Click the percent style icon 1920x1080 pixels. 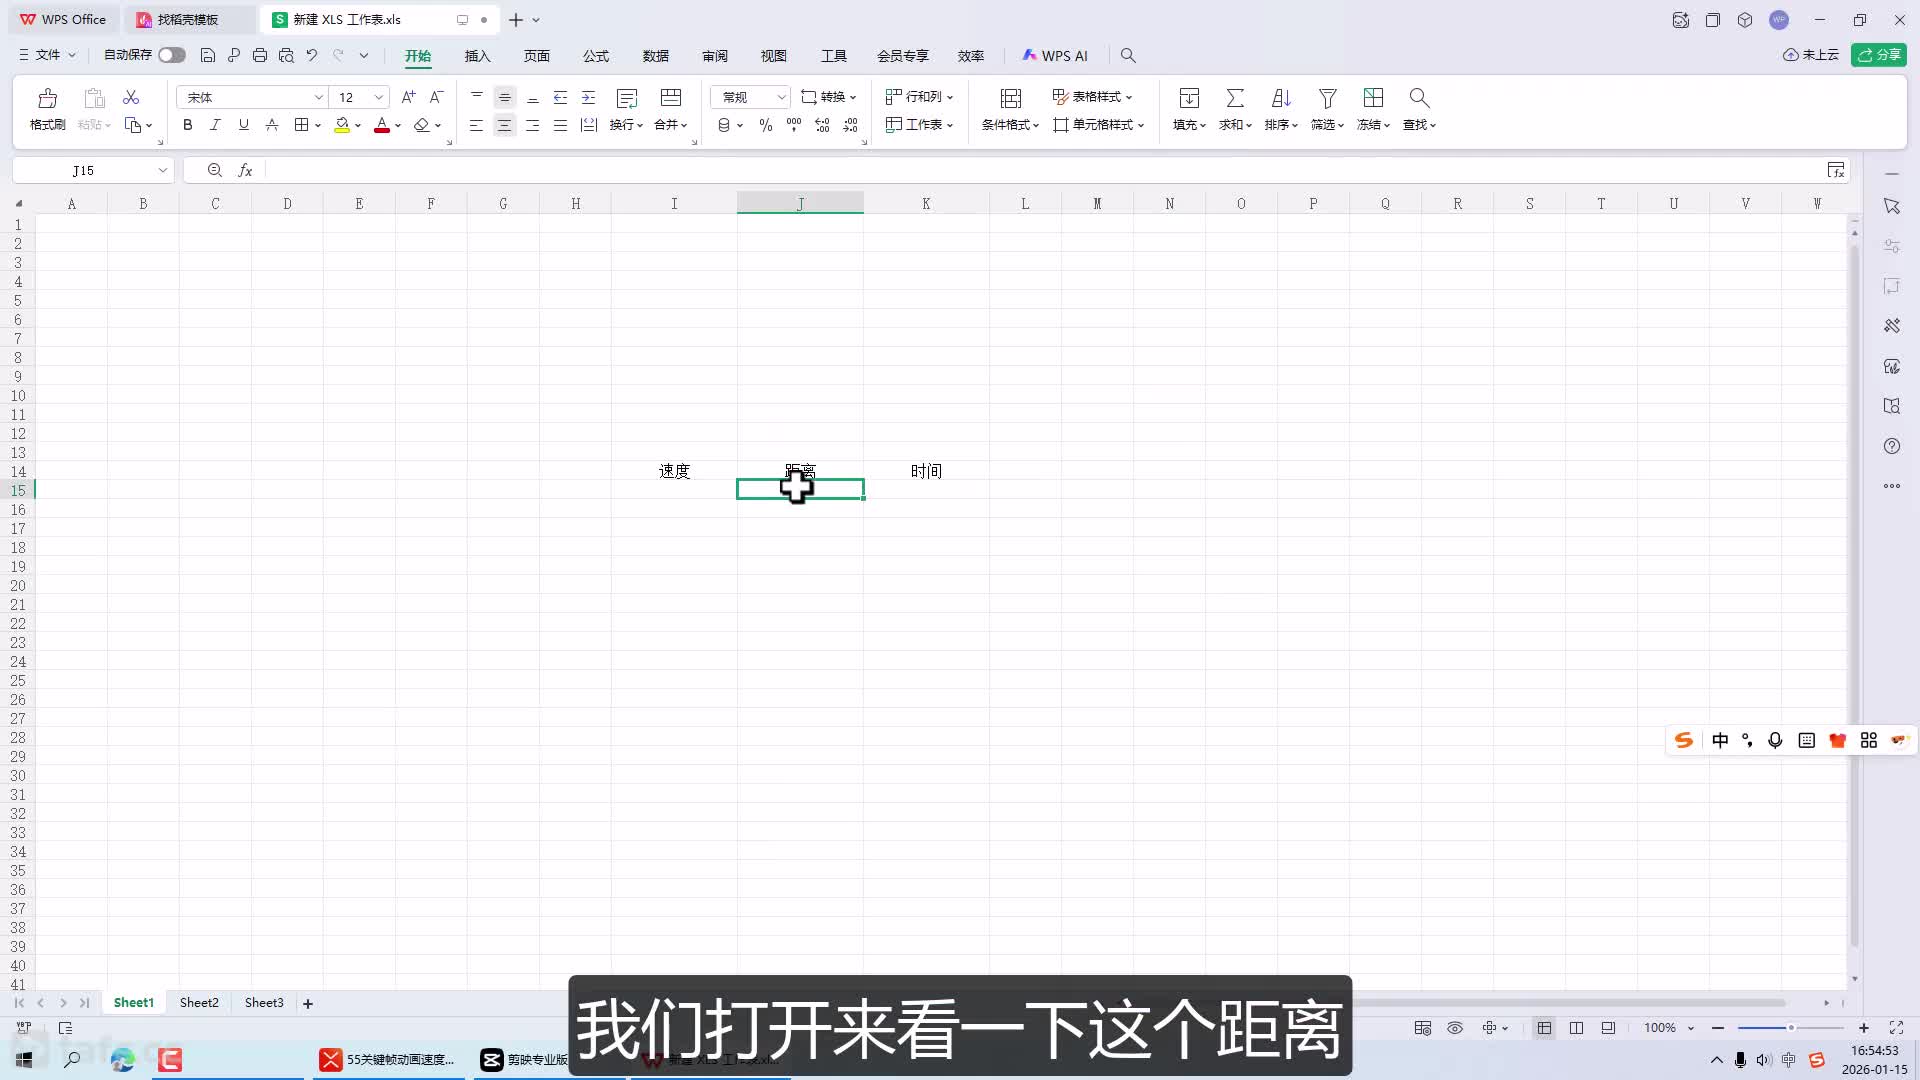pos(765,125)
